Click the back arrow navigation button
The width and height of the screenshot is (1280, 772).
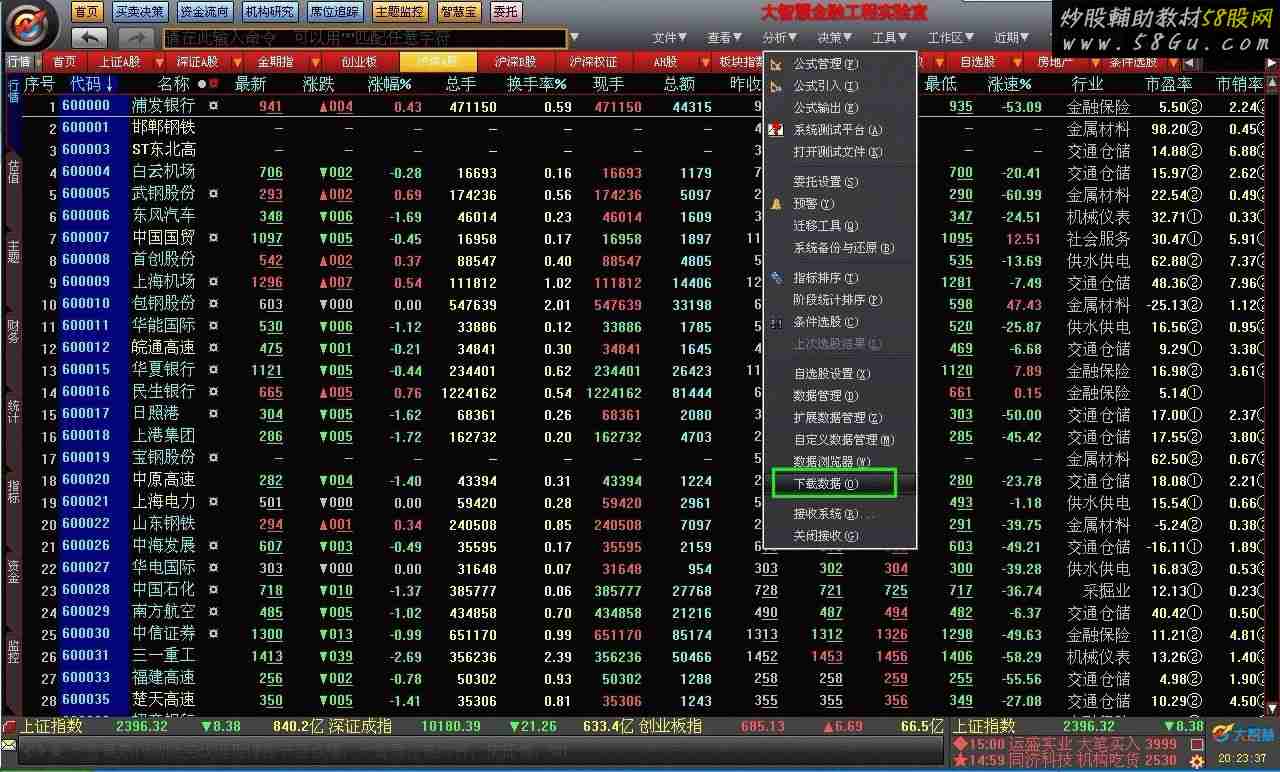pyautogui.click(x=89, y=38)
